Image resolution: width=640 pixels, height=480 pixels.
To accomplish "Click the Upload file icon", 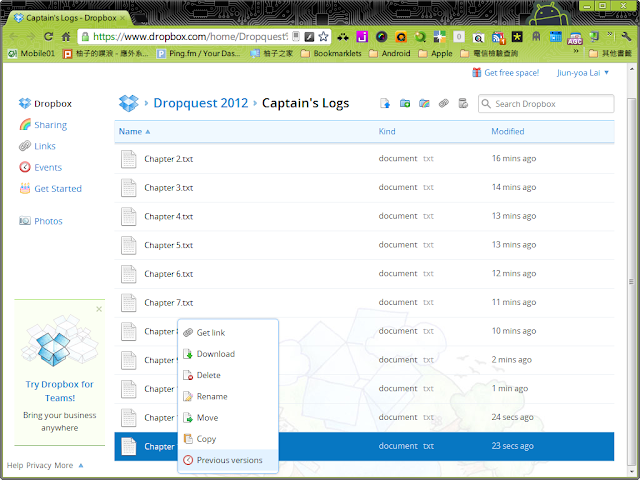I will [385, 104].
